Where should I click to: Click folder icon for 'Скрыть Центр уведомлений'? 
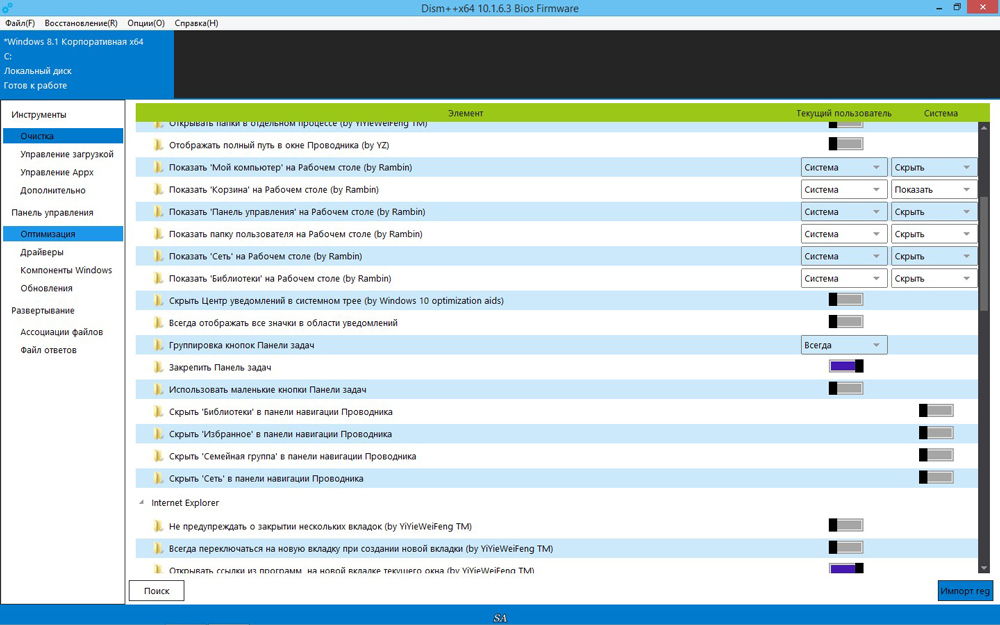point(158,300)
